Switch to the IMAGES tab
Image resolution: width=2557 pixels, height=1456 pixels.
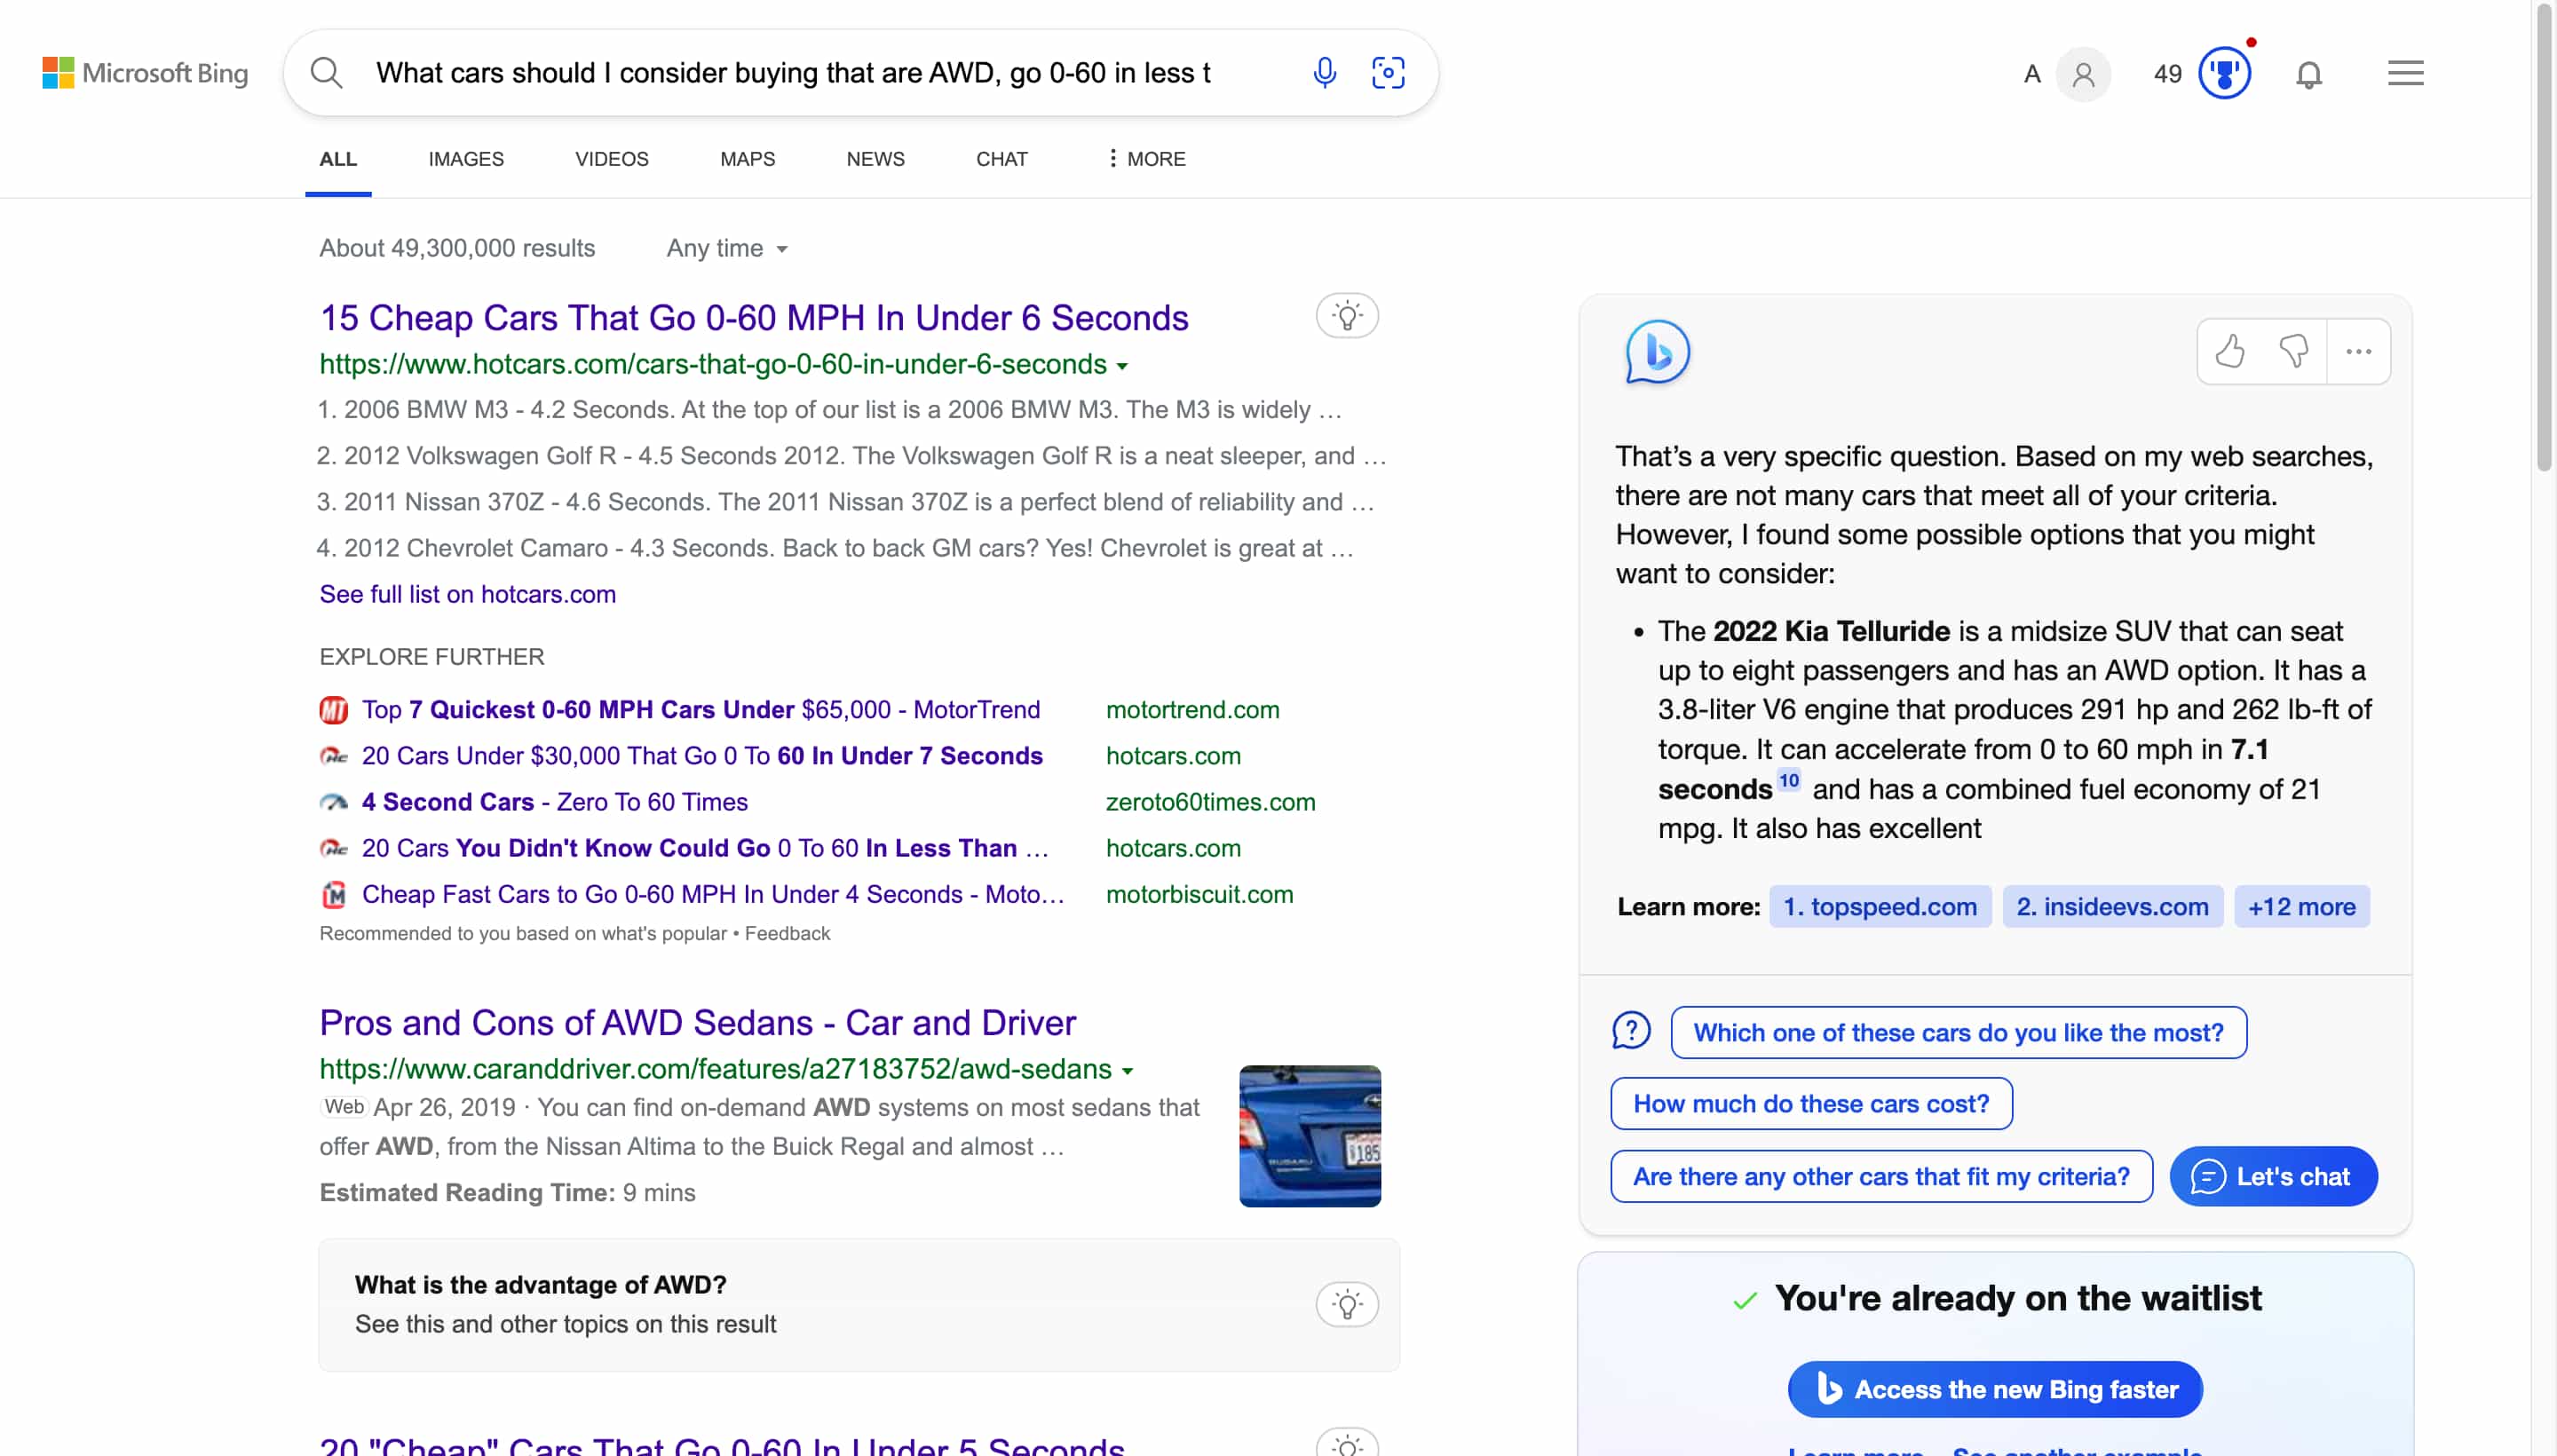click(465, 158)
